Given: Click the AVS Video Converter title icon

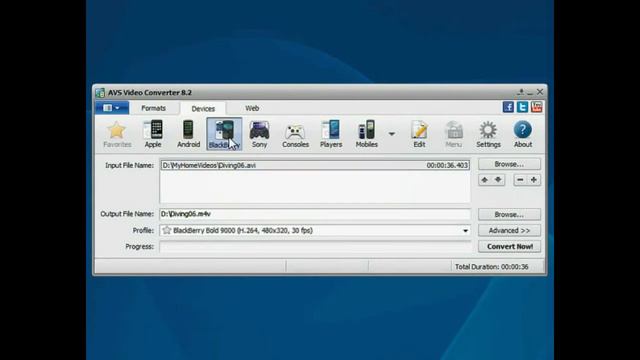Looking at the screenshot, I should [100, 93].
